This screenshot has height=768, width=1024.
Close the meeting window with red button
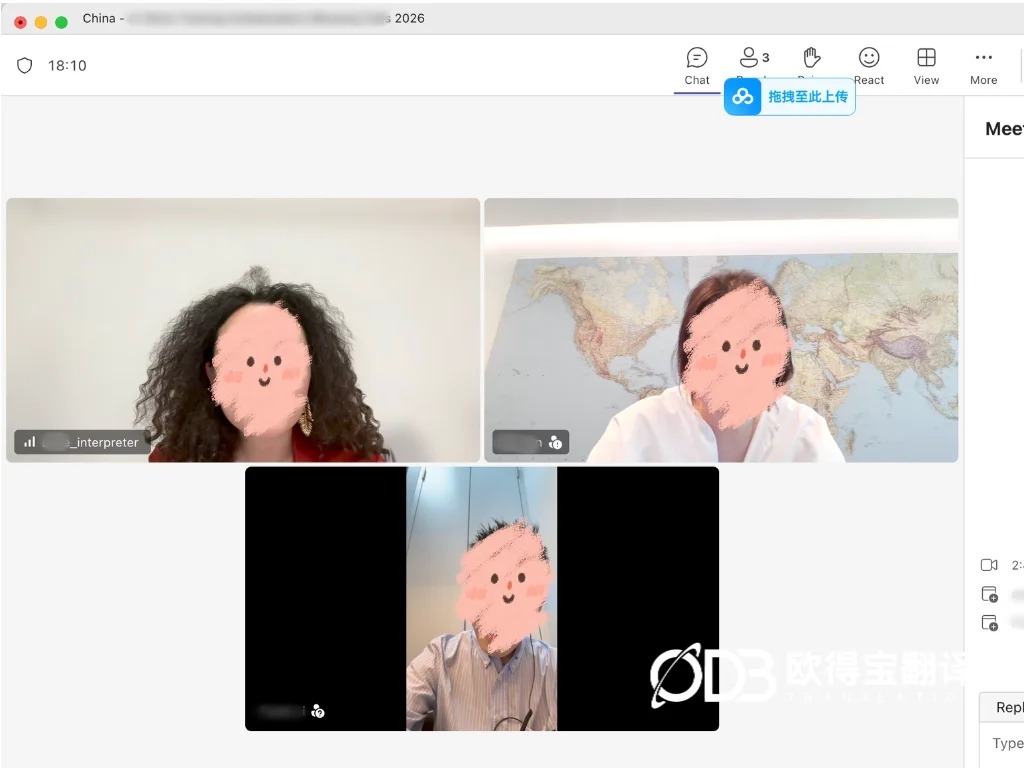click(x=20, y=22)
